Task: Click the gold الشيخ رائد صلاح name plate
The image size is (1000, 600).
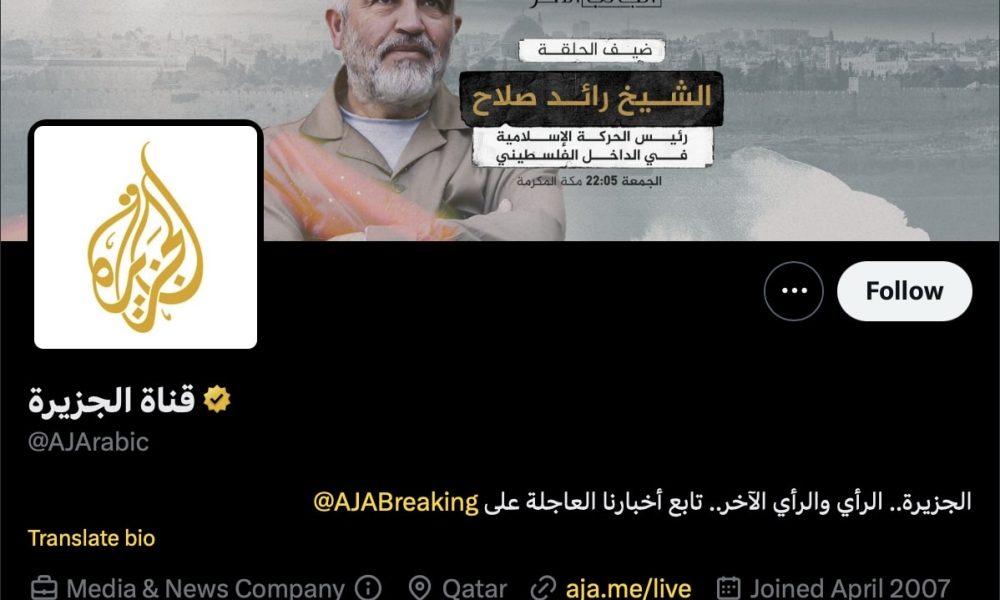Action: pyautogui.click(x=591, y=98)
